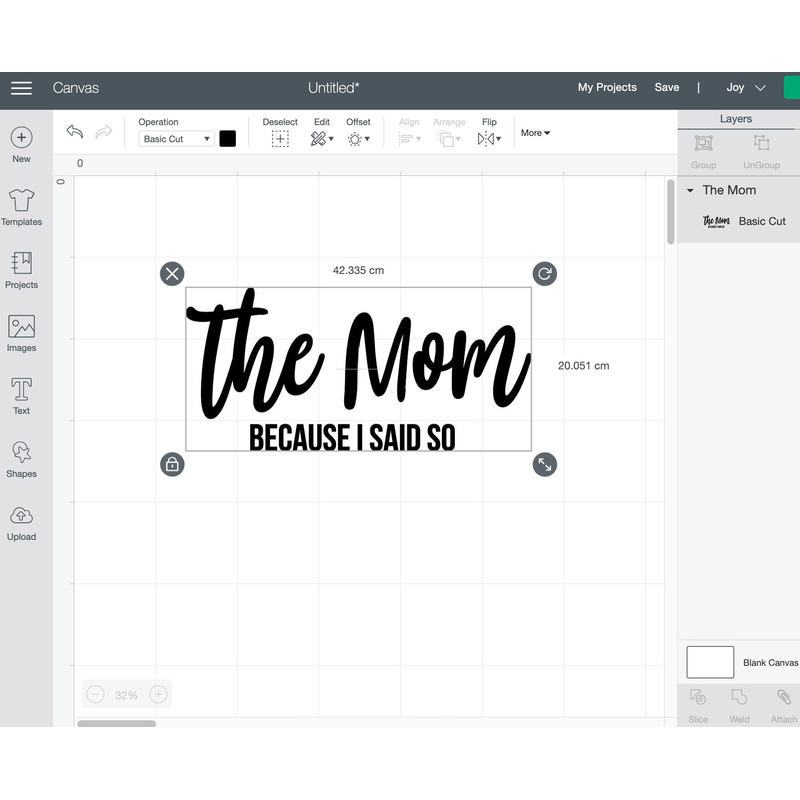Undo the last action

point(75,132)
